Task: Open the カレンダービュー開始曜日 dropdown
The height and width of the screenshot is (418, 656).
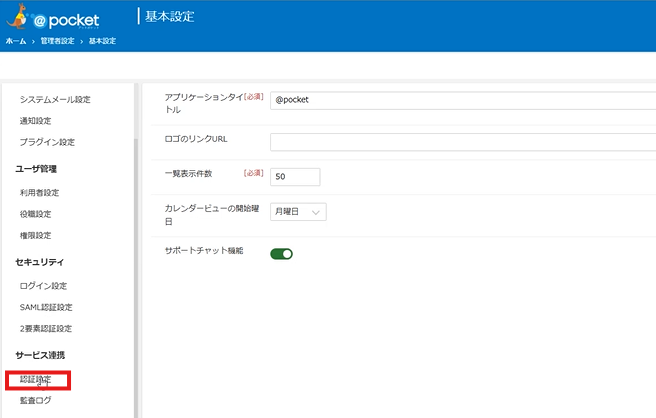Action: click(x=298, y=212)
